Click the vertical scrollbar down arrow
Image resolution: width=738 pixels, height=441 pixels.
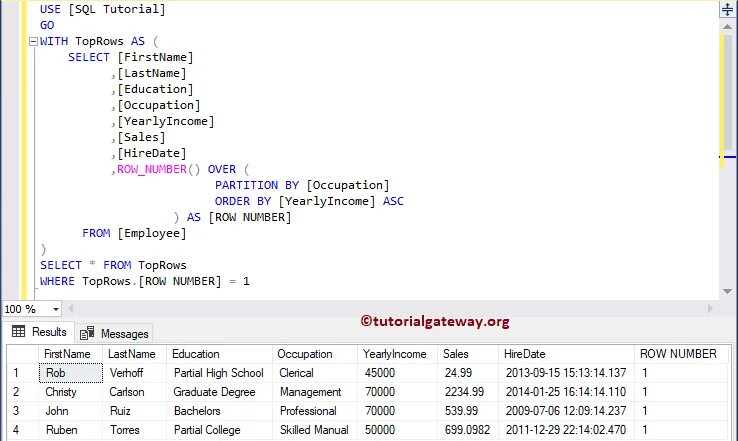[x=727, y=291]
